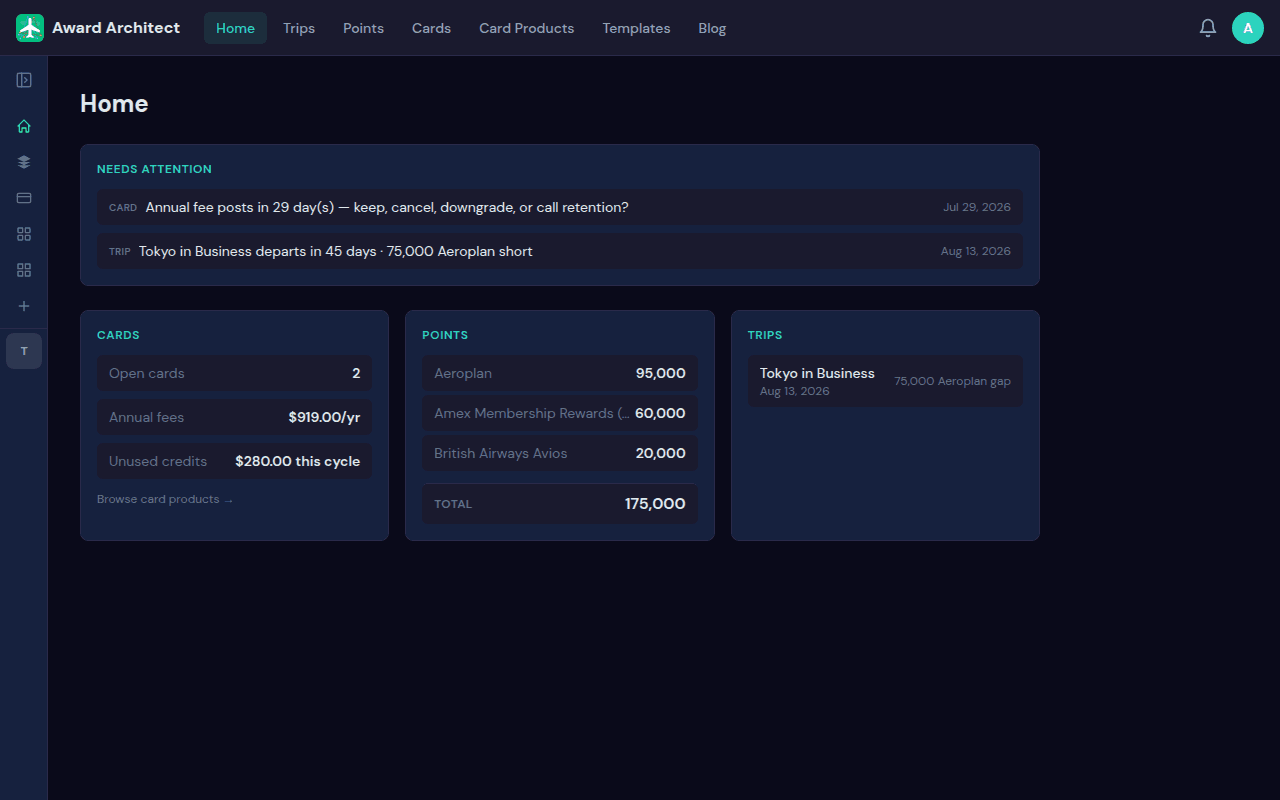Click the Open cards row

pos(234,373)
